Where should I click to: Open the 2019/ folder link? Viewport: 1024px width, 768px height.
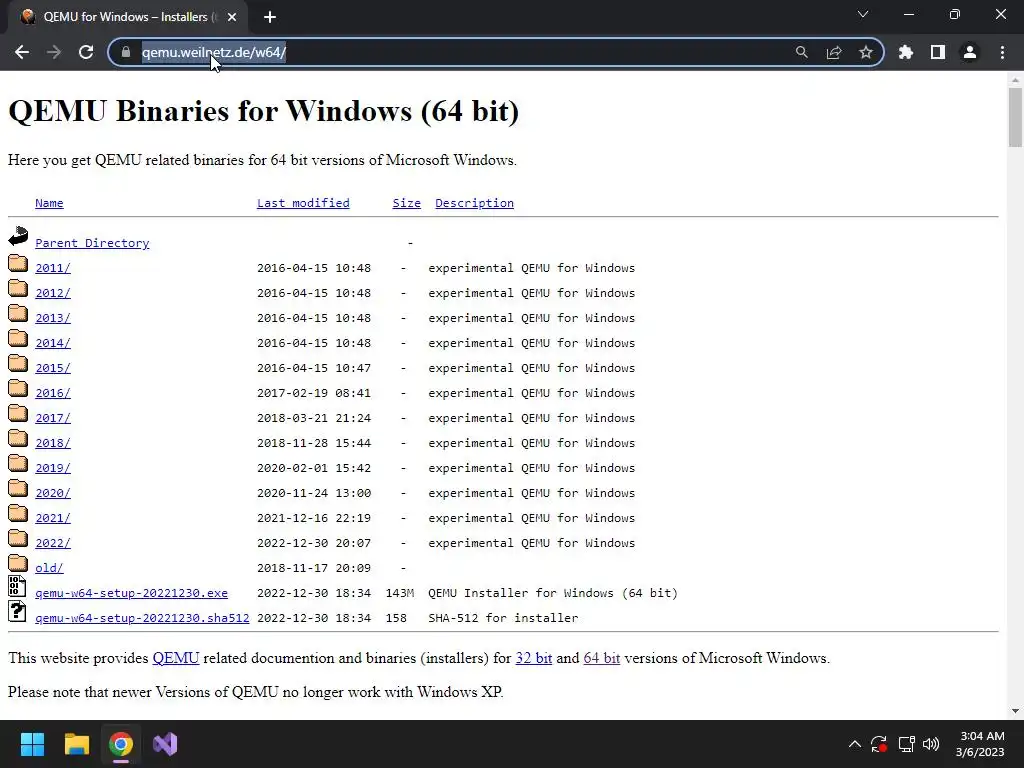[53, 468]
